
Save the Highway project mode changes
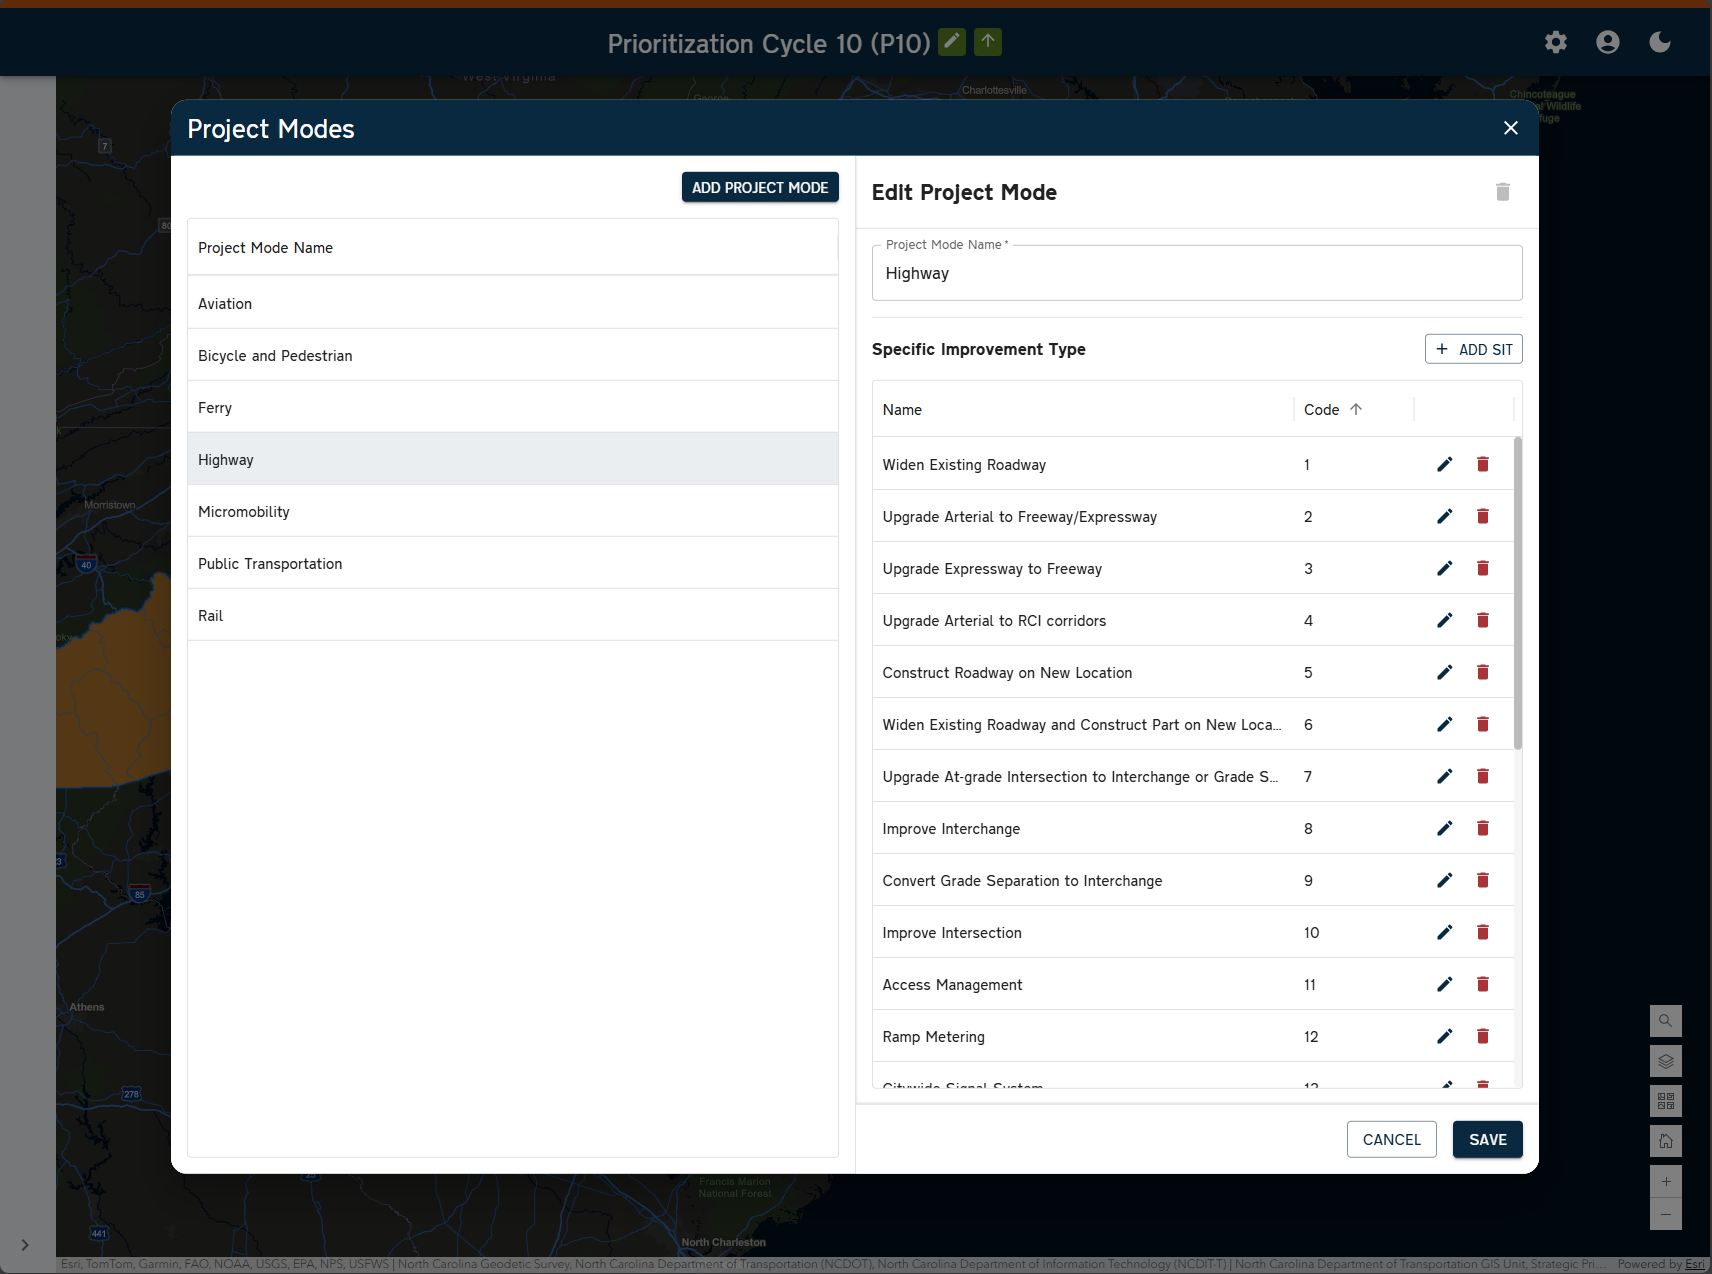point(1487,1139)
